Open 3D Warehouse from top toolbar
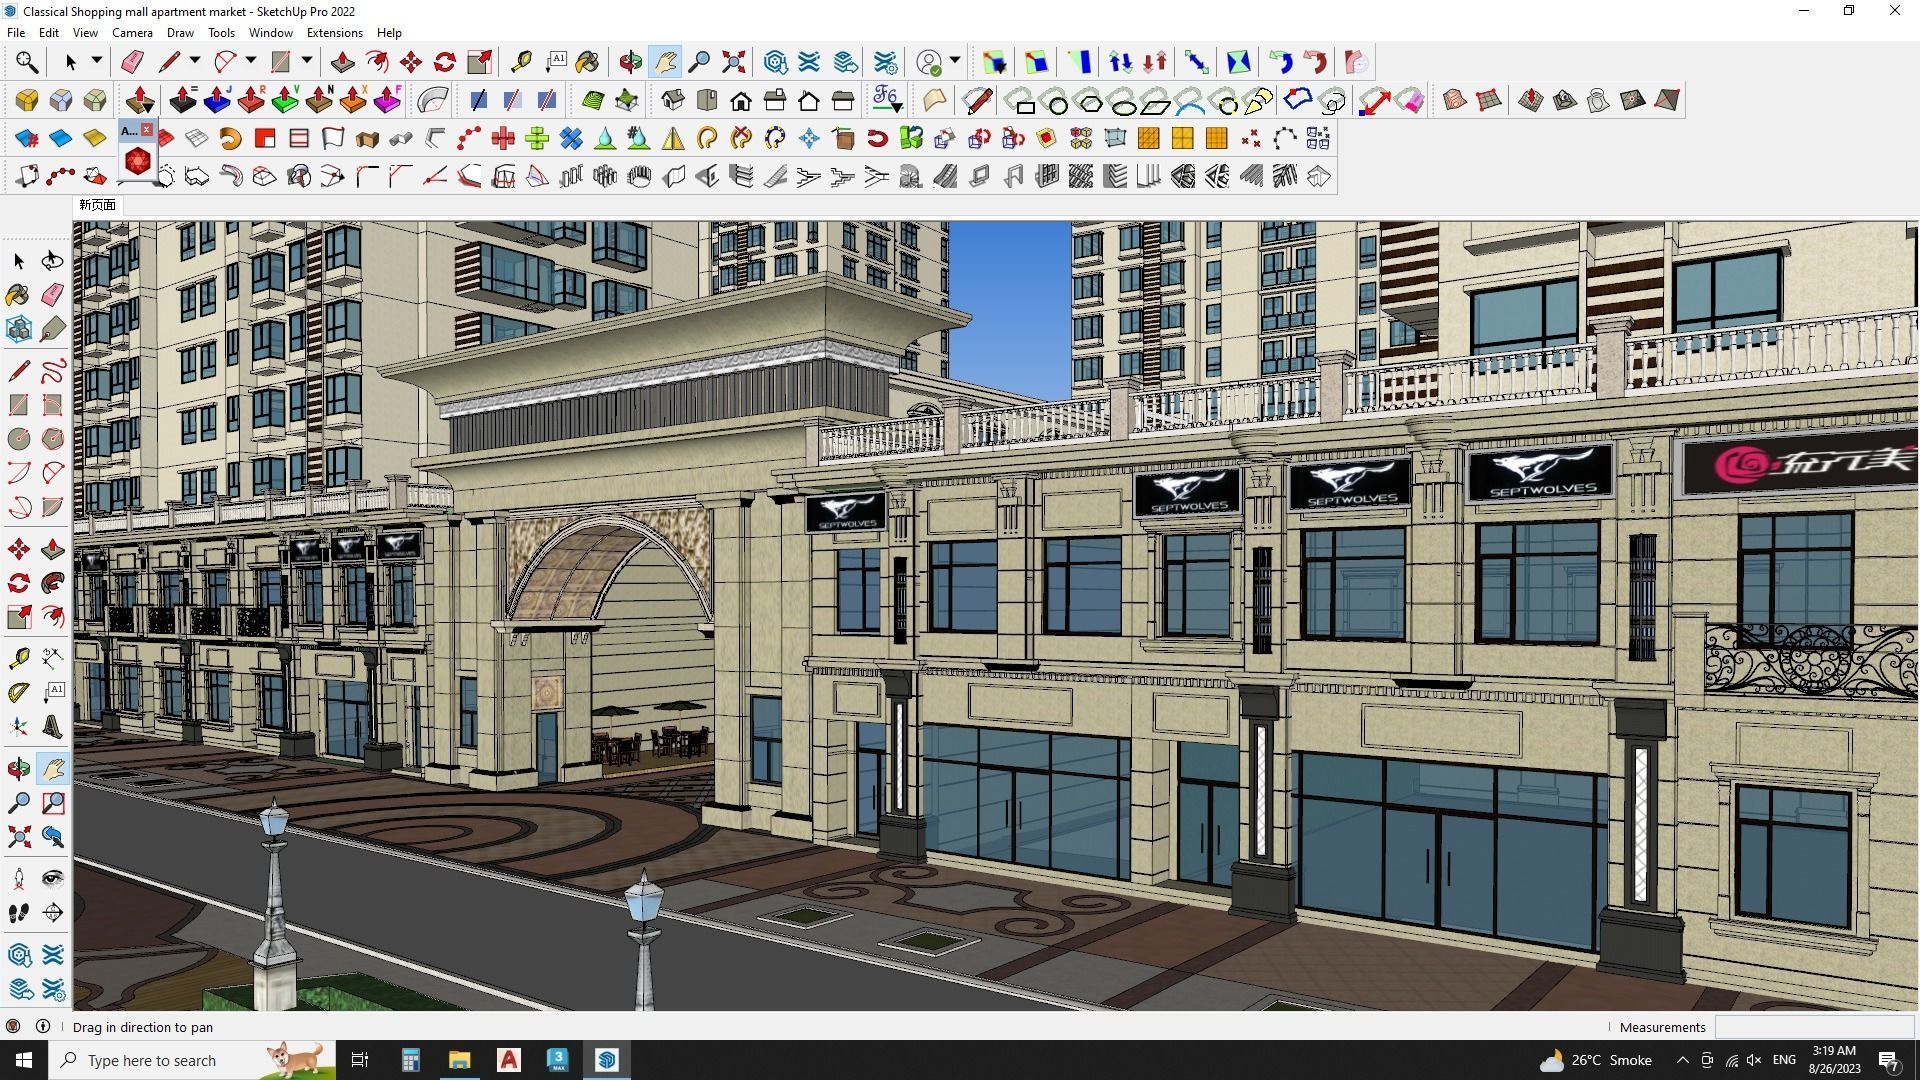Viewport: 1920px width, 1080px height. pyautogui.click(x=776, y=62)
